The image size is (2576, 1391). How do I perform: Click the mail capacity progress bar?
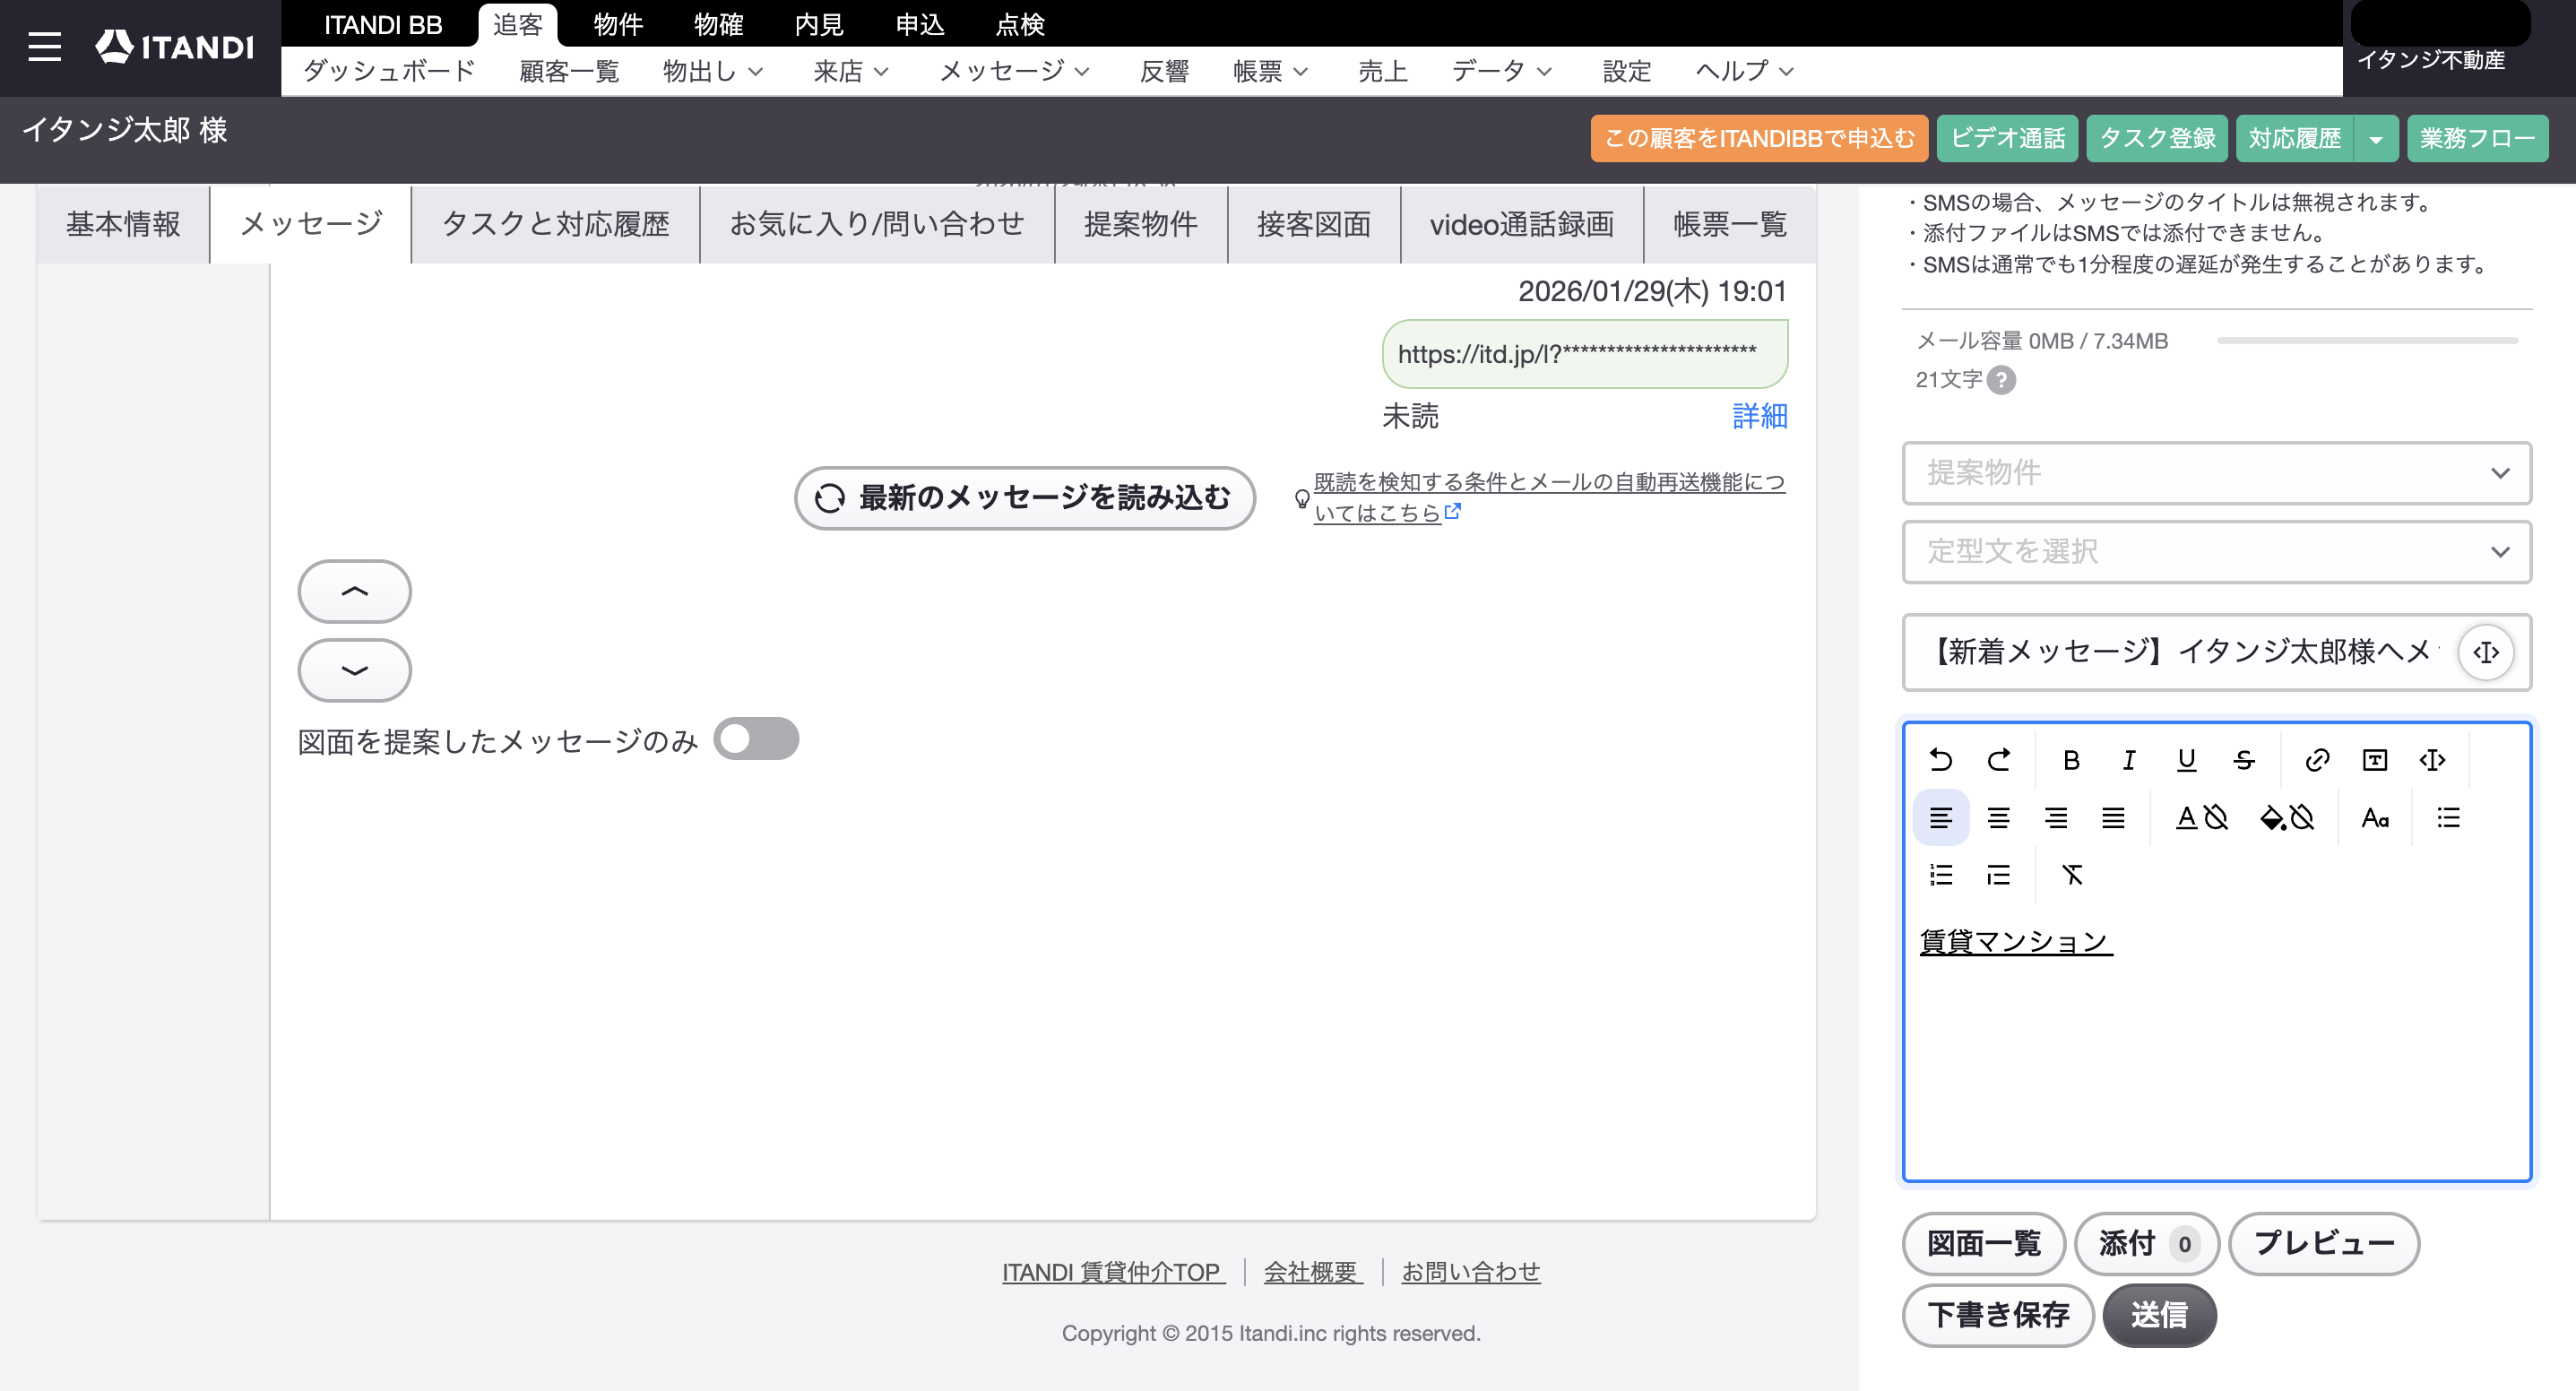coord(2367,341)
